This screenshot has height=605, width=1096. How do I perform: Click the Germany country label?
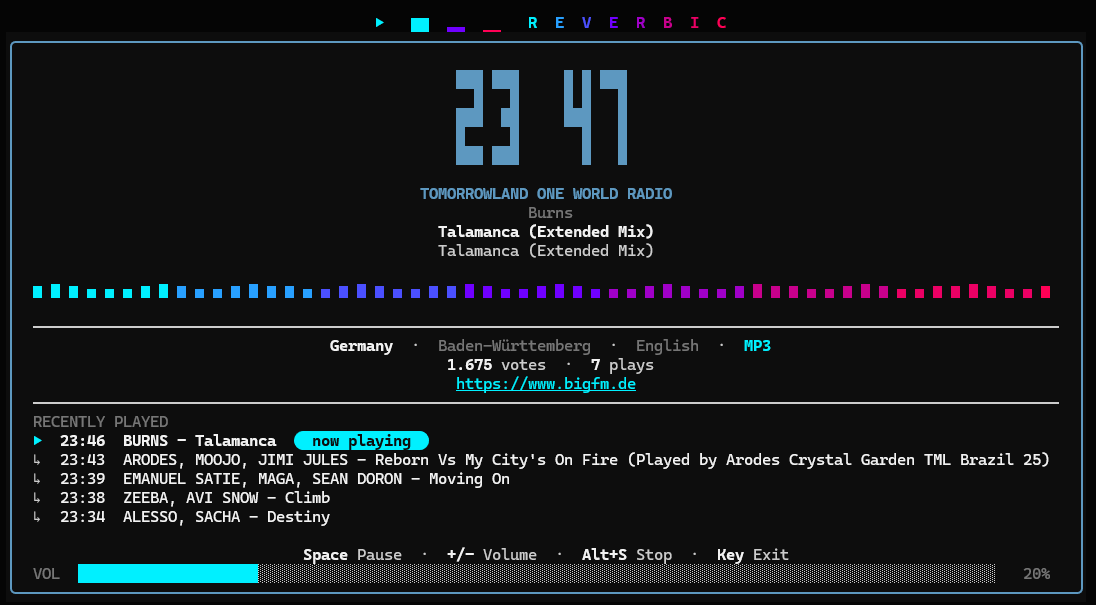tap(361, 346)
